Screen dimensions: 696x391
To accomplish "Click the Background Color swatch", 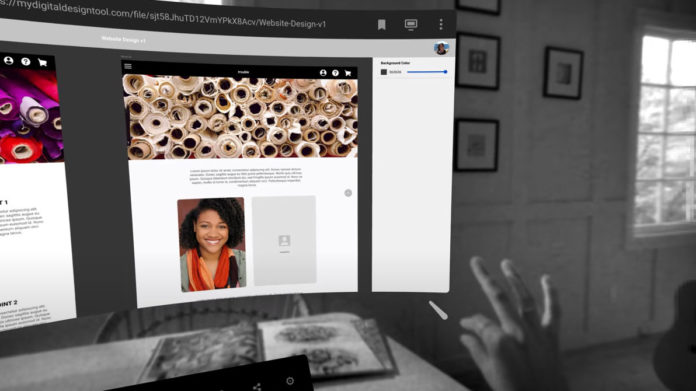I will click(384, 72).
